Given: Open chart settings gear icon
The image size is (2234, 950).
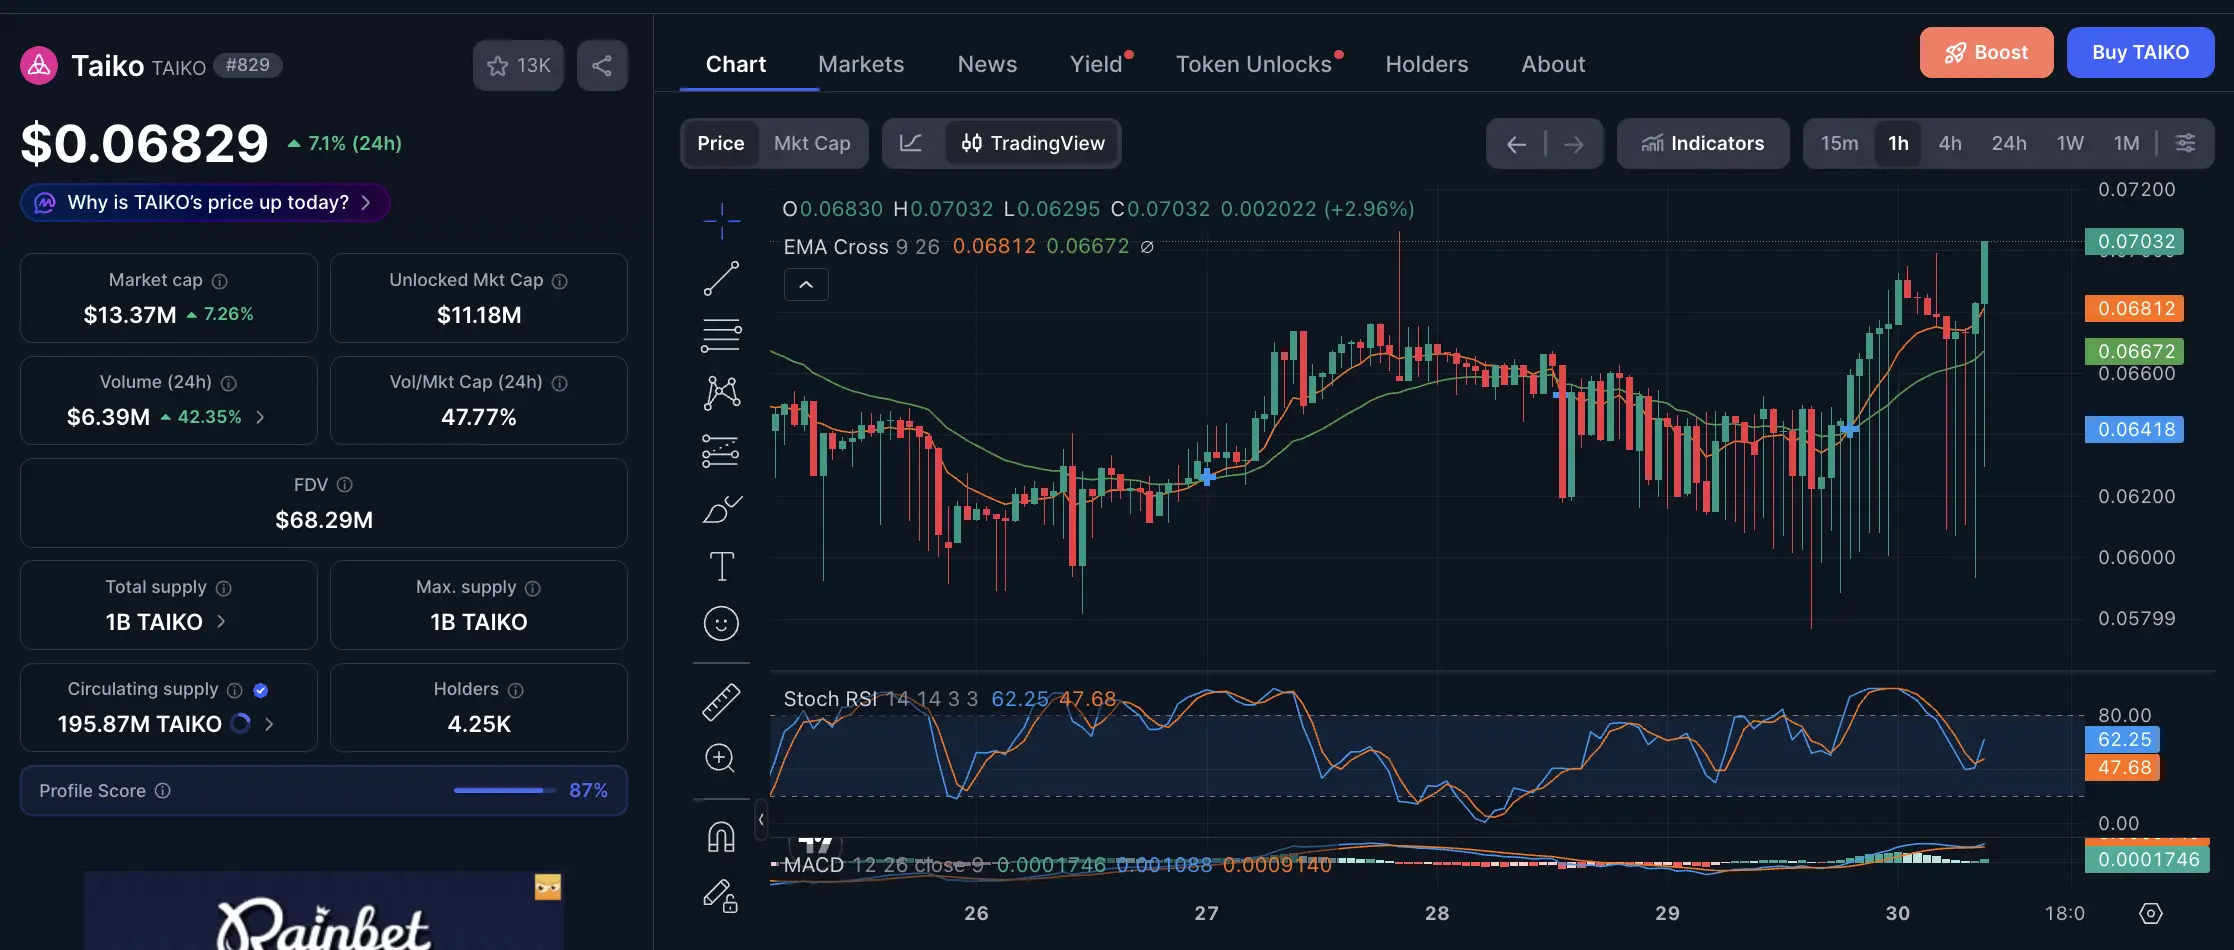Looking at the screenshot, I should (x=2150, y=913).
